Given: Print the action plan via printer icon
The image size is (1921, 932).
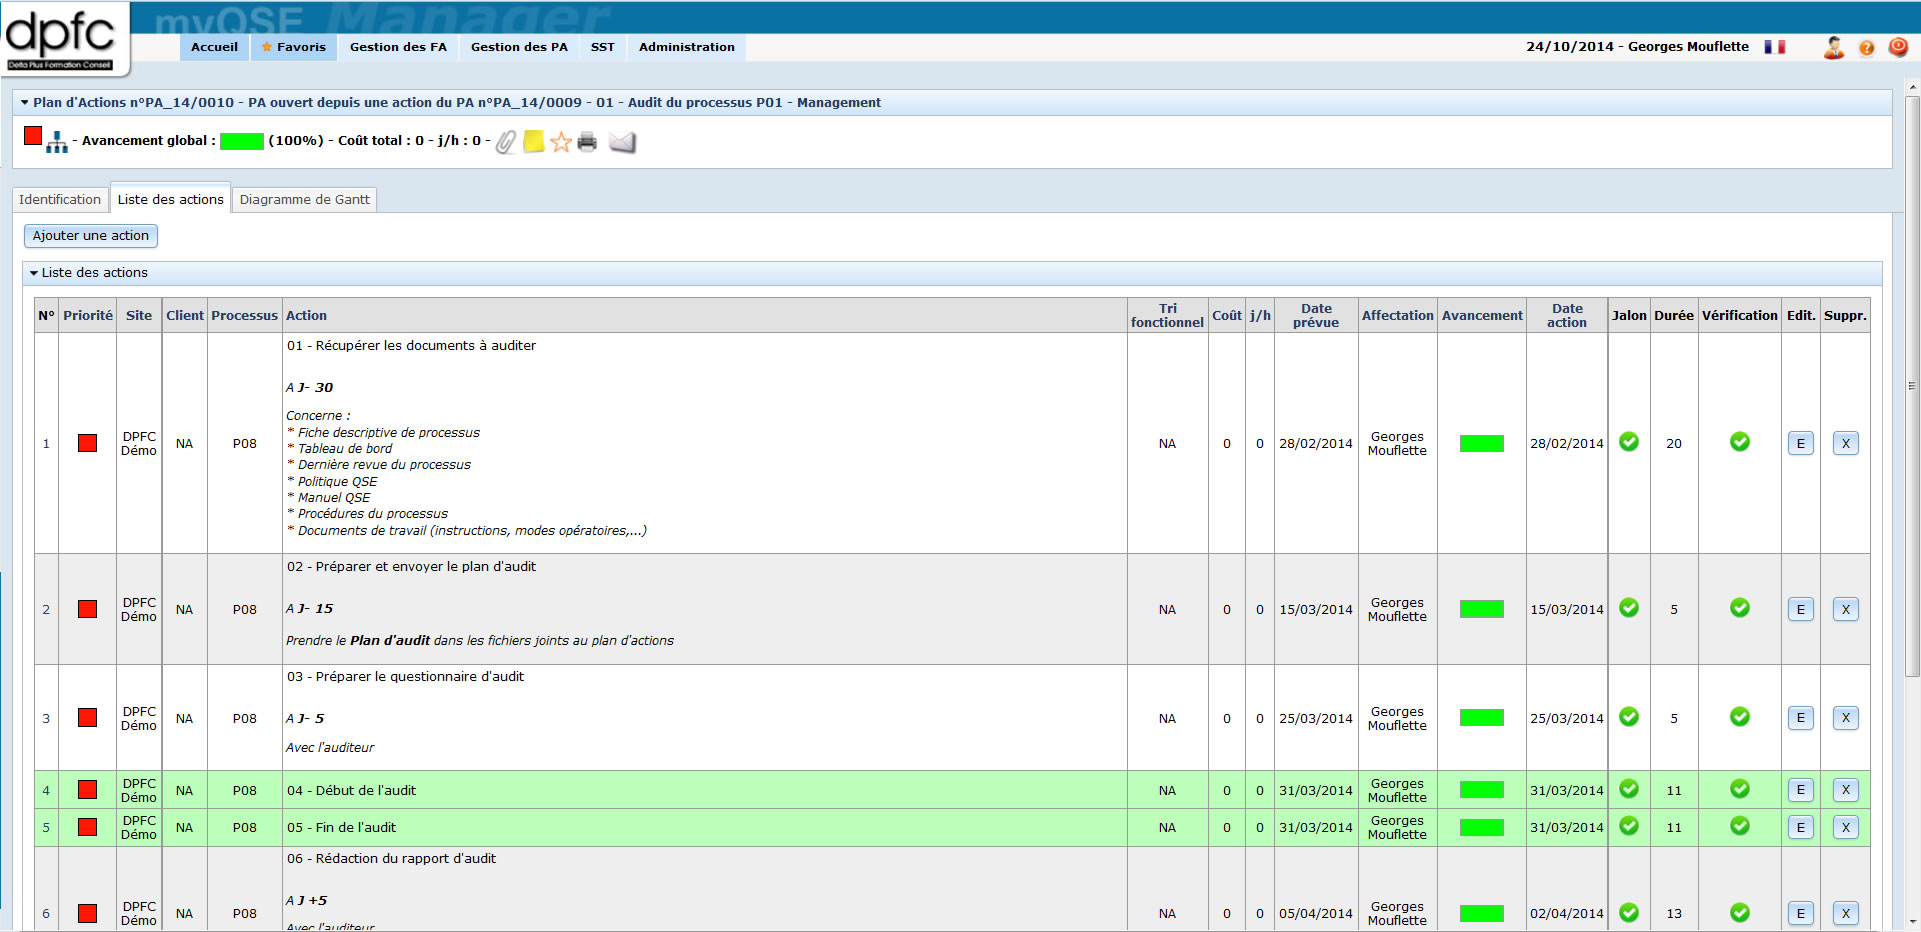Looking at the screenshot, I should (x=588, y=142).
